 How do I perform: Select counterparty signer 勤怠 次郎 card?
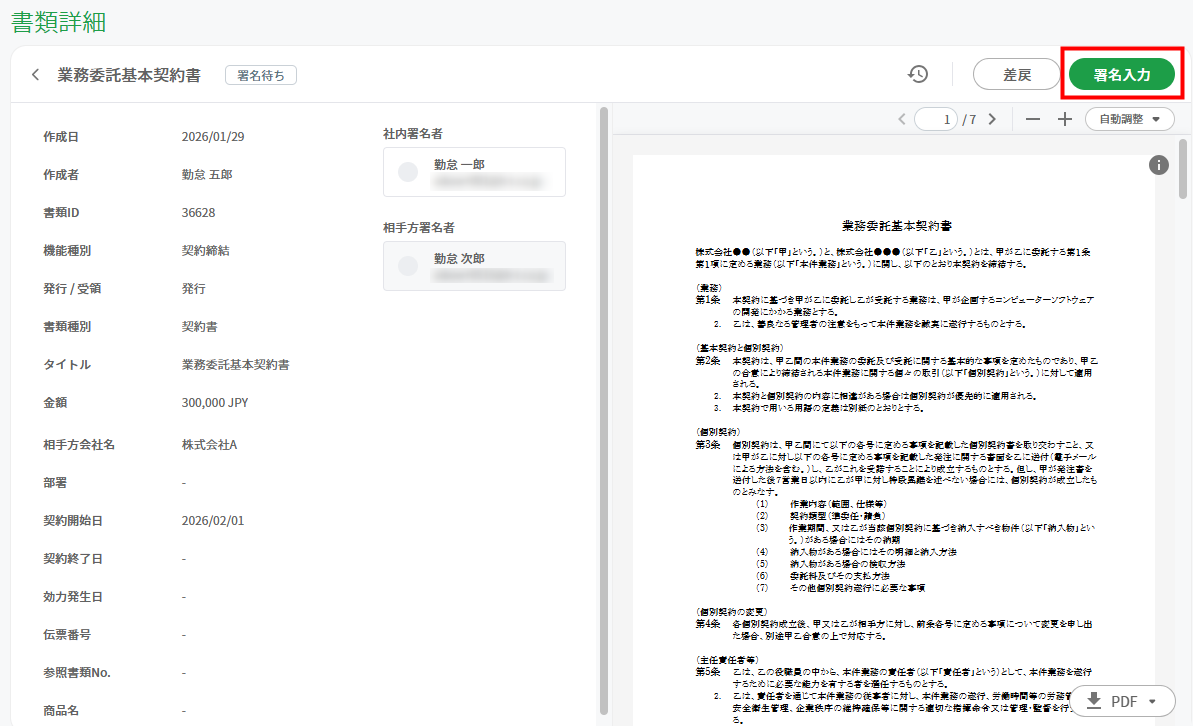pyautogui.click(x=474, y=266)
